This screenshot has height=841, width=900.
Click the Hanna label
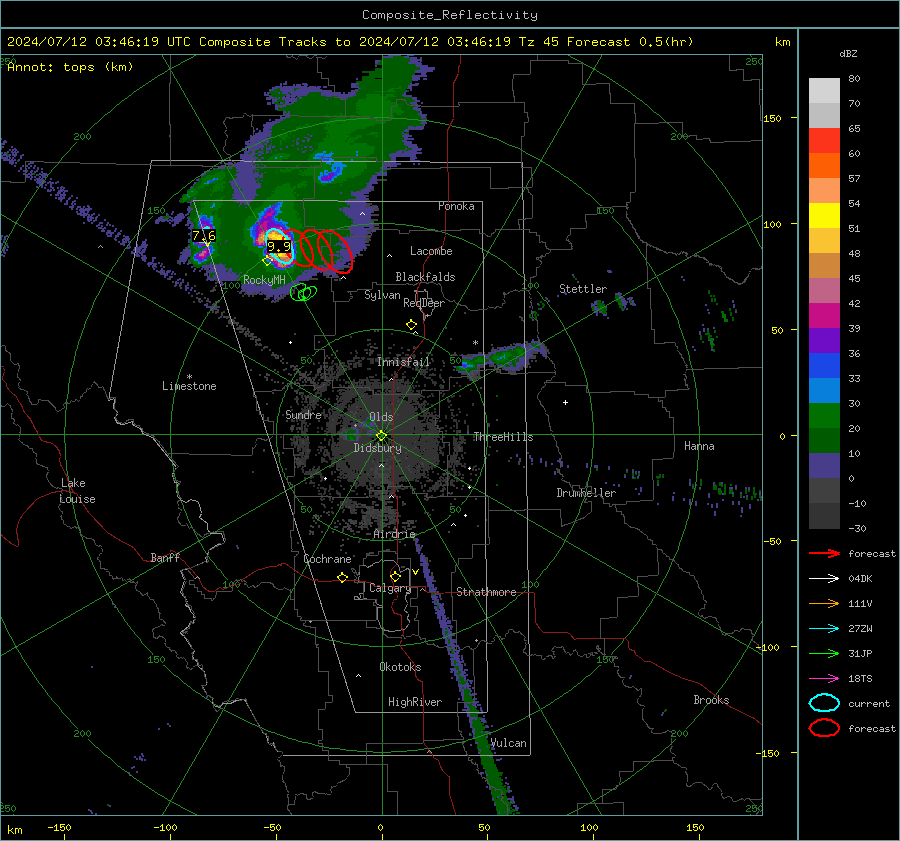699,446
